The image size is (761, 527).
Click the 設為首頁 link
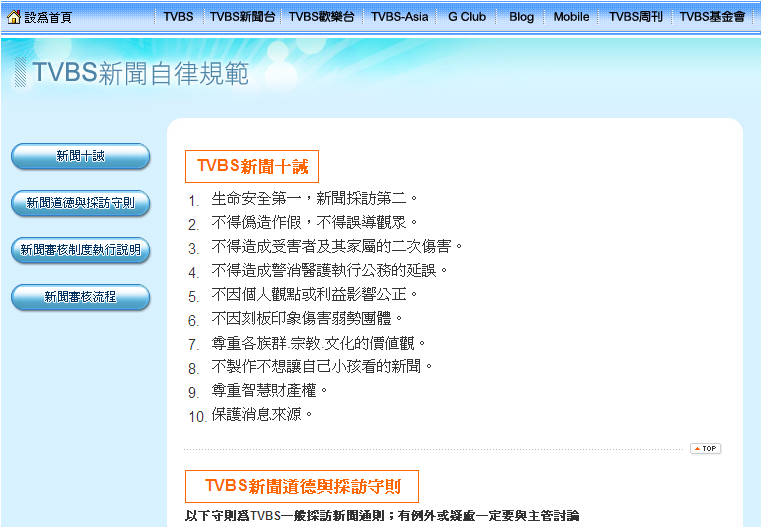click(x=48, y=17)
